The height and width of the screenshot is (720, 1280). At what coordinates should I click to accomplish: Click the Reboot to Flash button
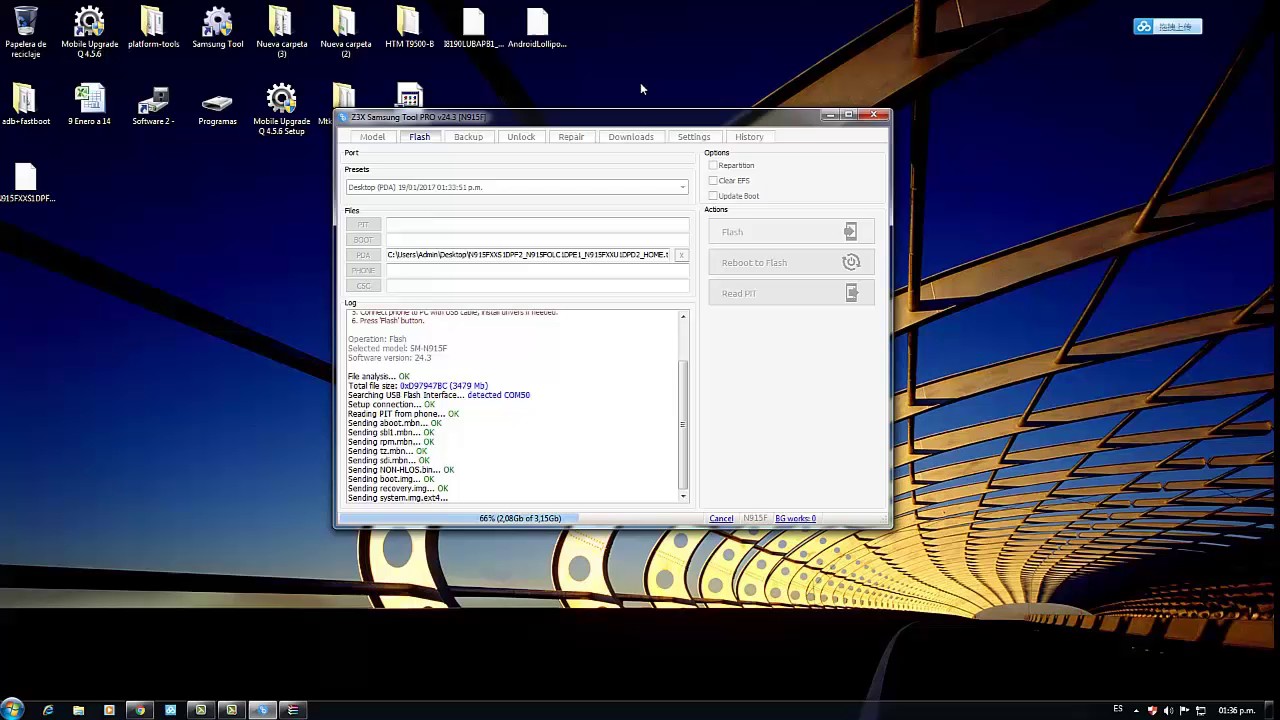click(x=791, y=263)
